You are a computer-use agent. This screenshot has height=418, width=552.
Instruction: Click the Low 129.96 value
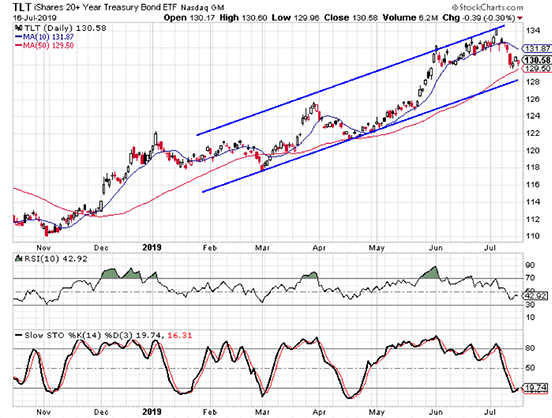(x=295, y=18)
